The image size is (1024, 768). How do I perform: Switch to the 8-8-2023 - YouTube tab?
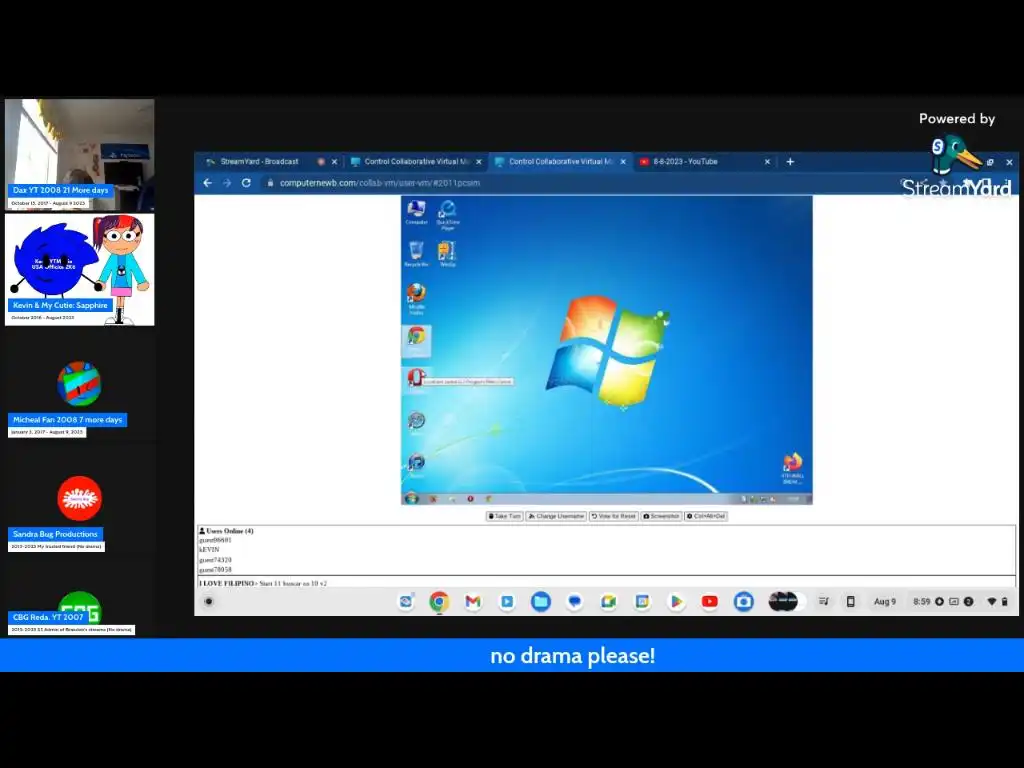pyautogui.click(x=685, y=161)
